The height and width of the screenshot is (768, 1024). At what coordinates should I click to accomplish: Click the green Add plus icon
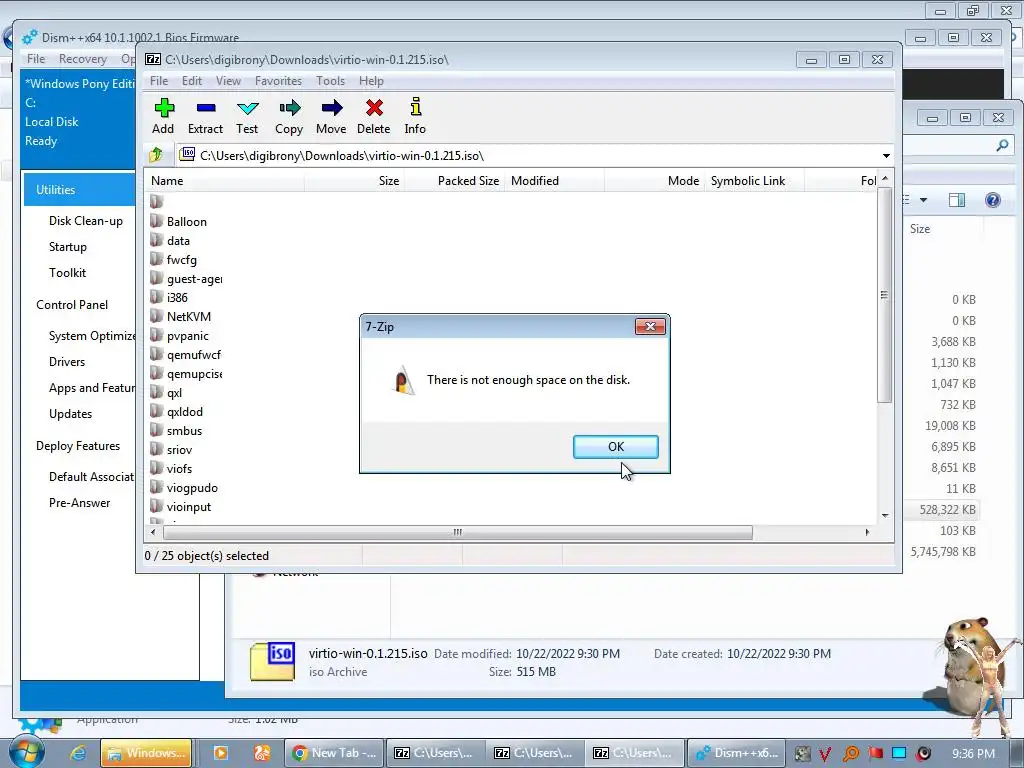(164, 107)
